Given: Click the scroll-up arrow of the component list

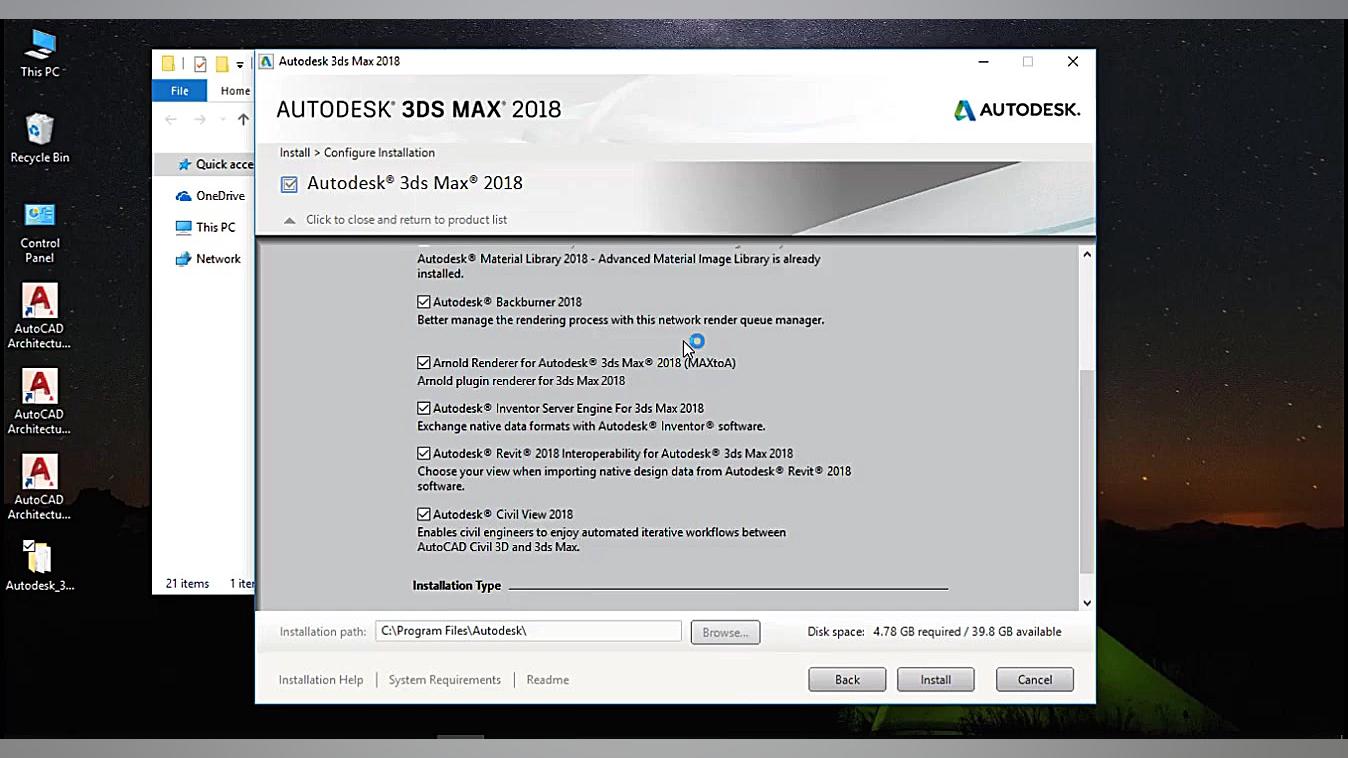Looking at the screenshot, I should (1087, 254).
